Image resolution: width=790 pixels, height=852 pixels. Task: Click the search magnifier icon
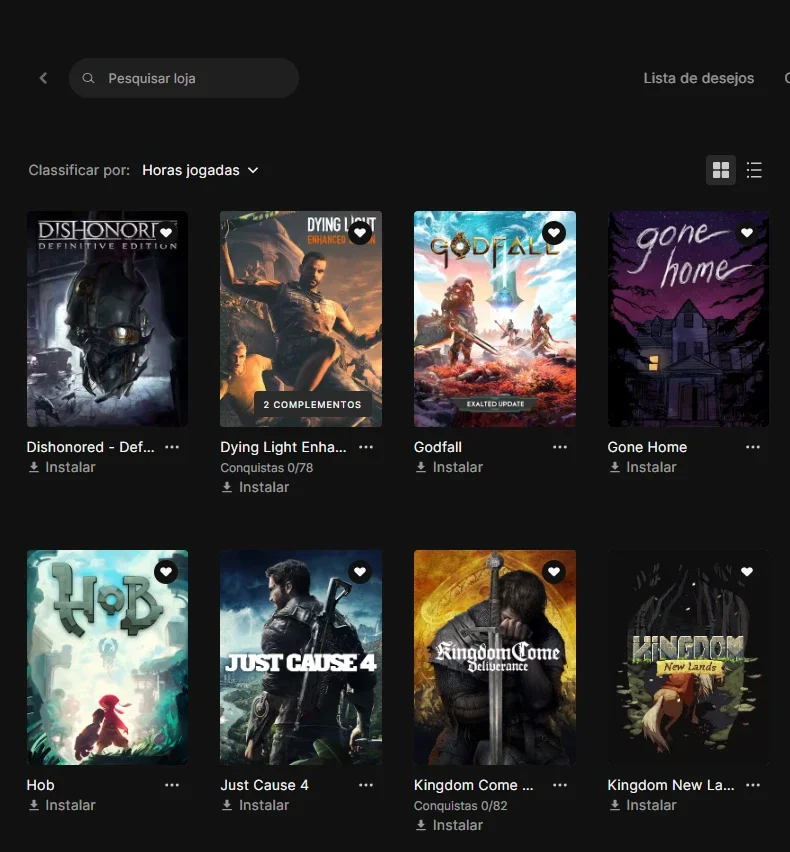(88, 78)
